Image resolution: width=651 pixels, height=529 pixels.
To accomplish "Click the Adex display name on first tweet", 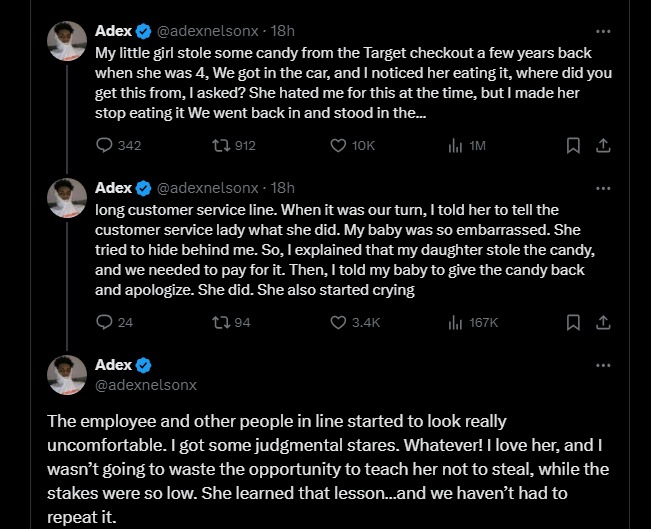I will click(113, 31).
